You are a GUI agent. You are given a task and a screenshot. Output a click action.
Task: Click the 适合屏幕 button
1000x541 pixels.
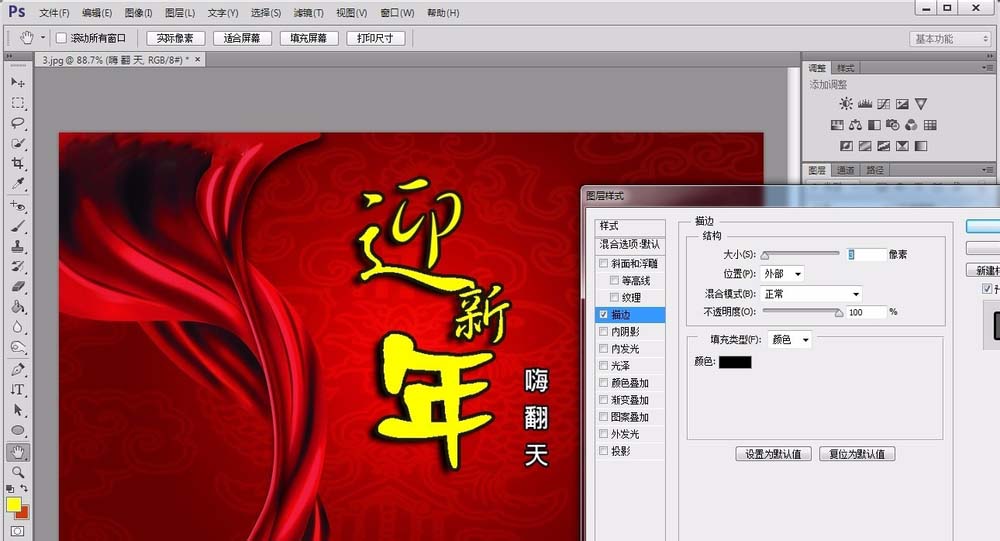242,38
